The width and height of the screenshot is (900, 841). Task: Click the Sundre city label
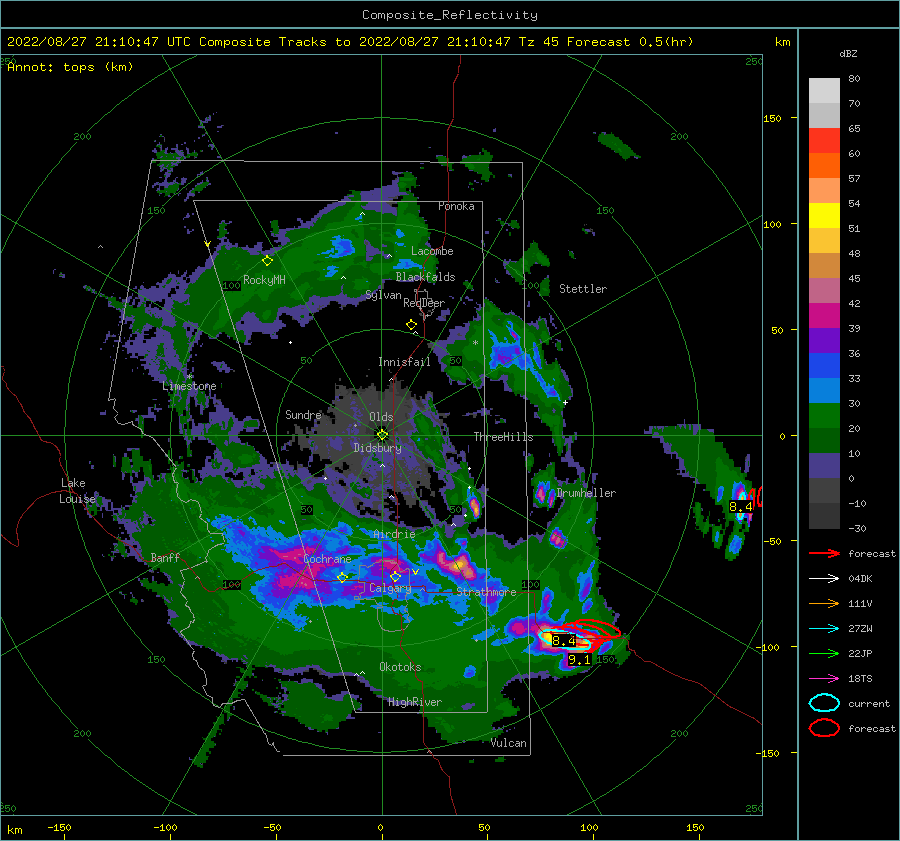303,414
